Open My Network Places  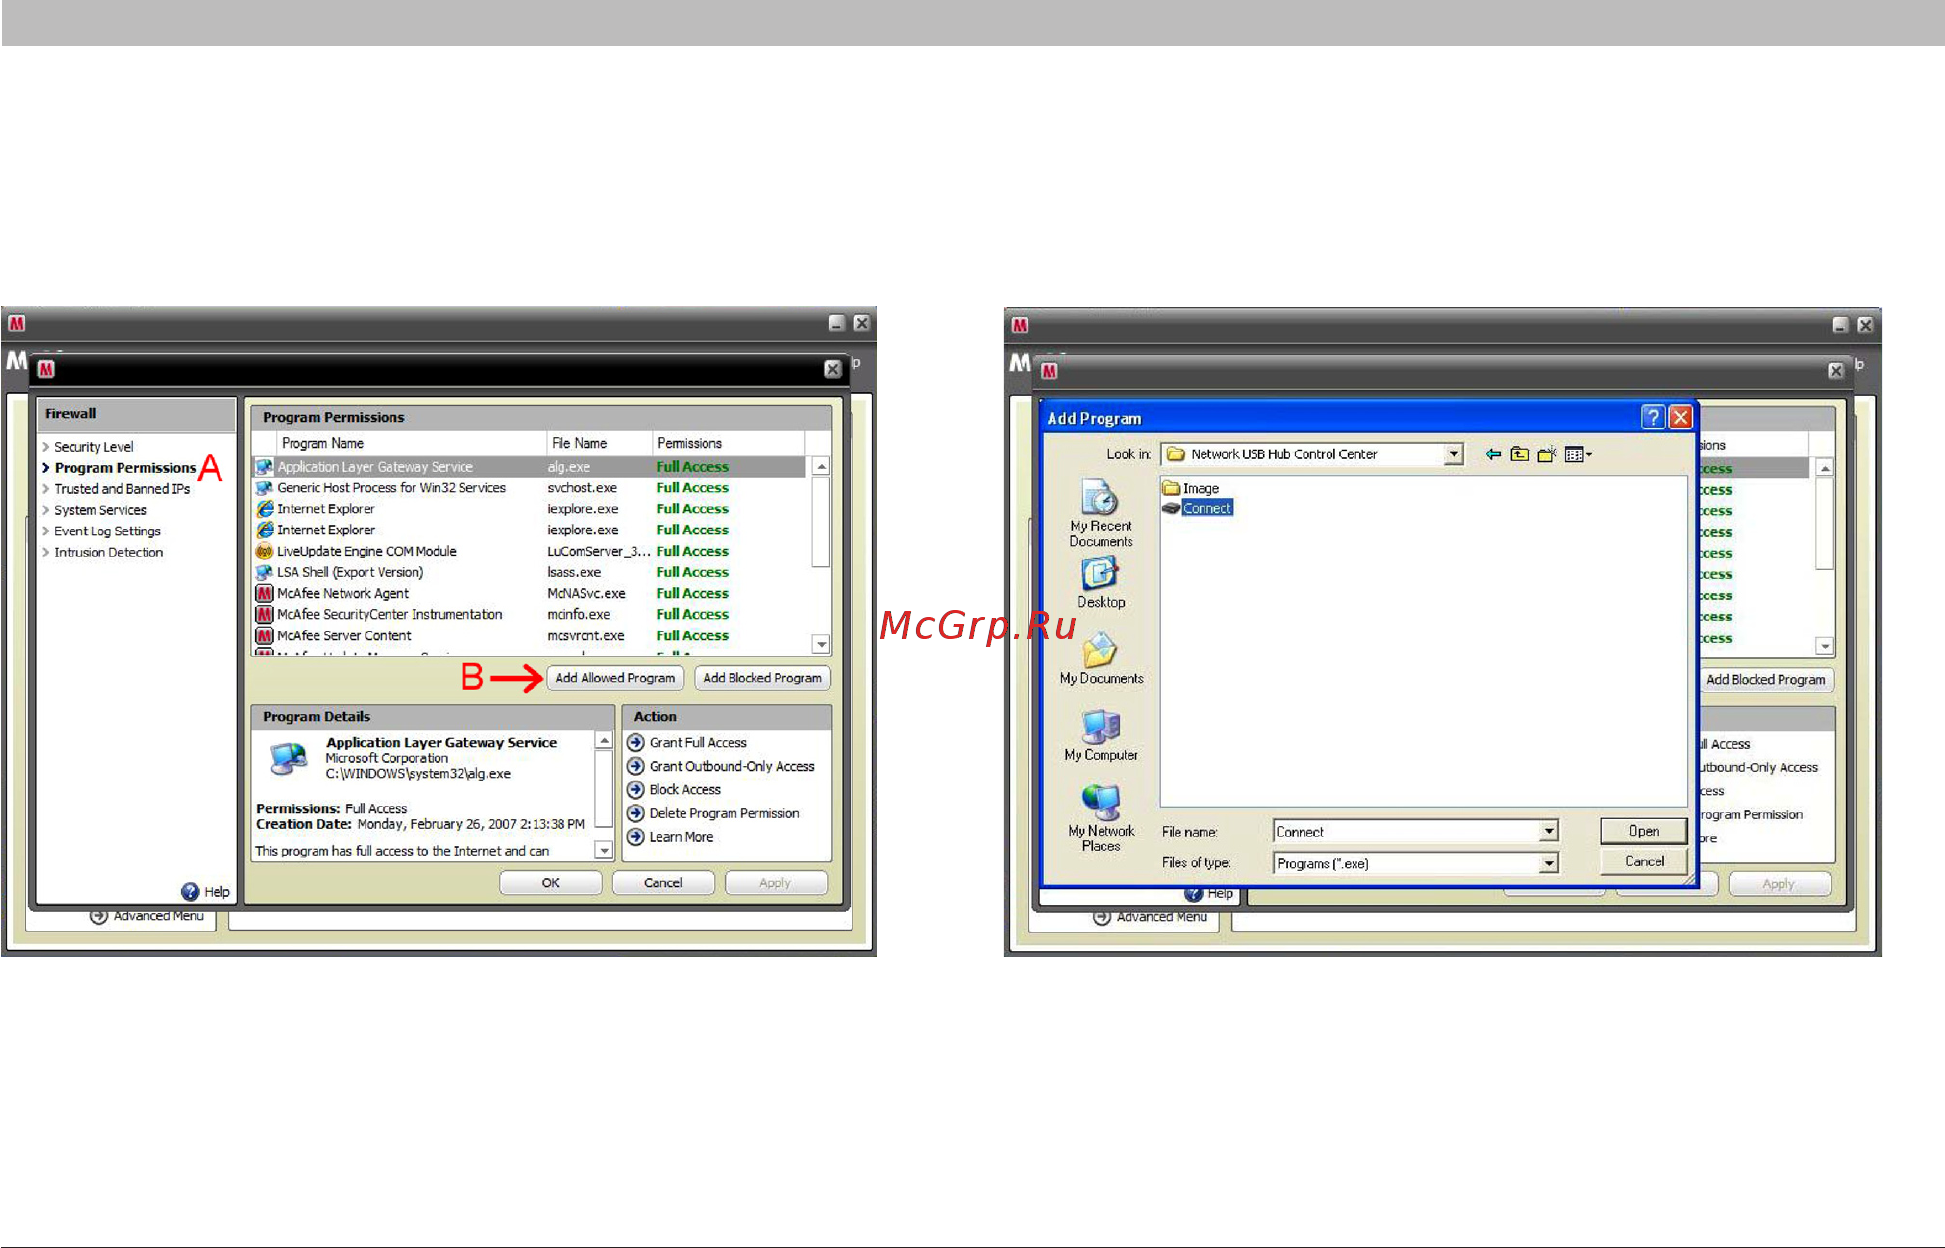[1101, 818]
